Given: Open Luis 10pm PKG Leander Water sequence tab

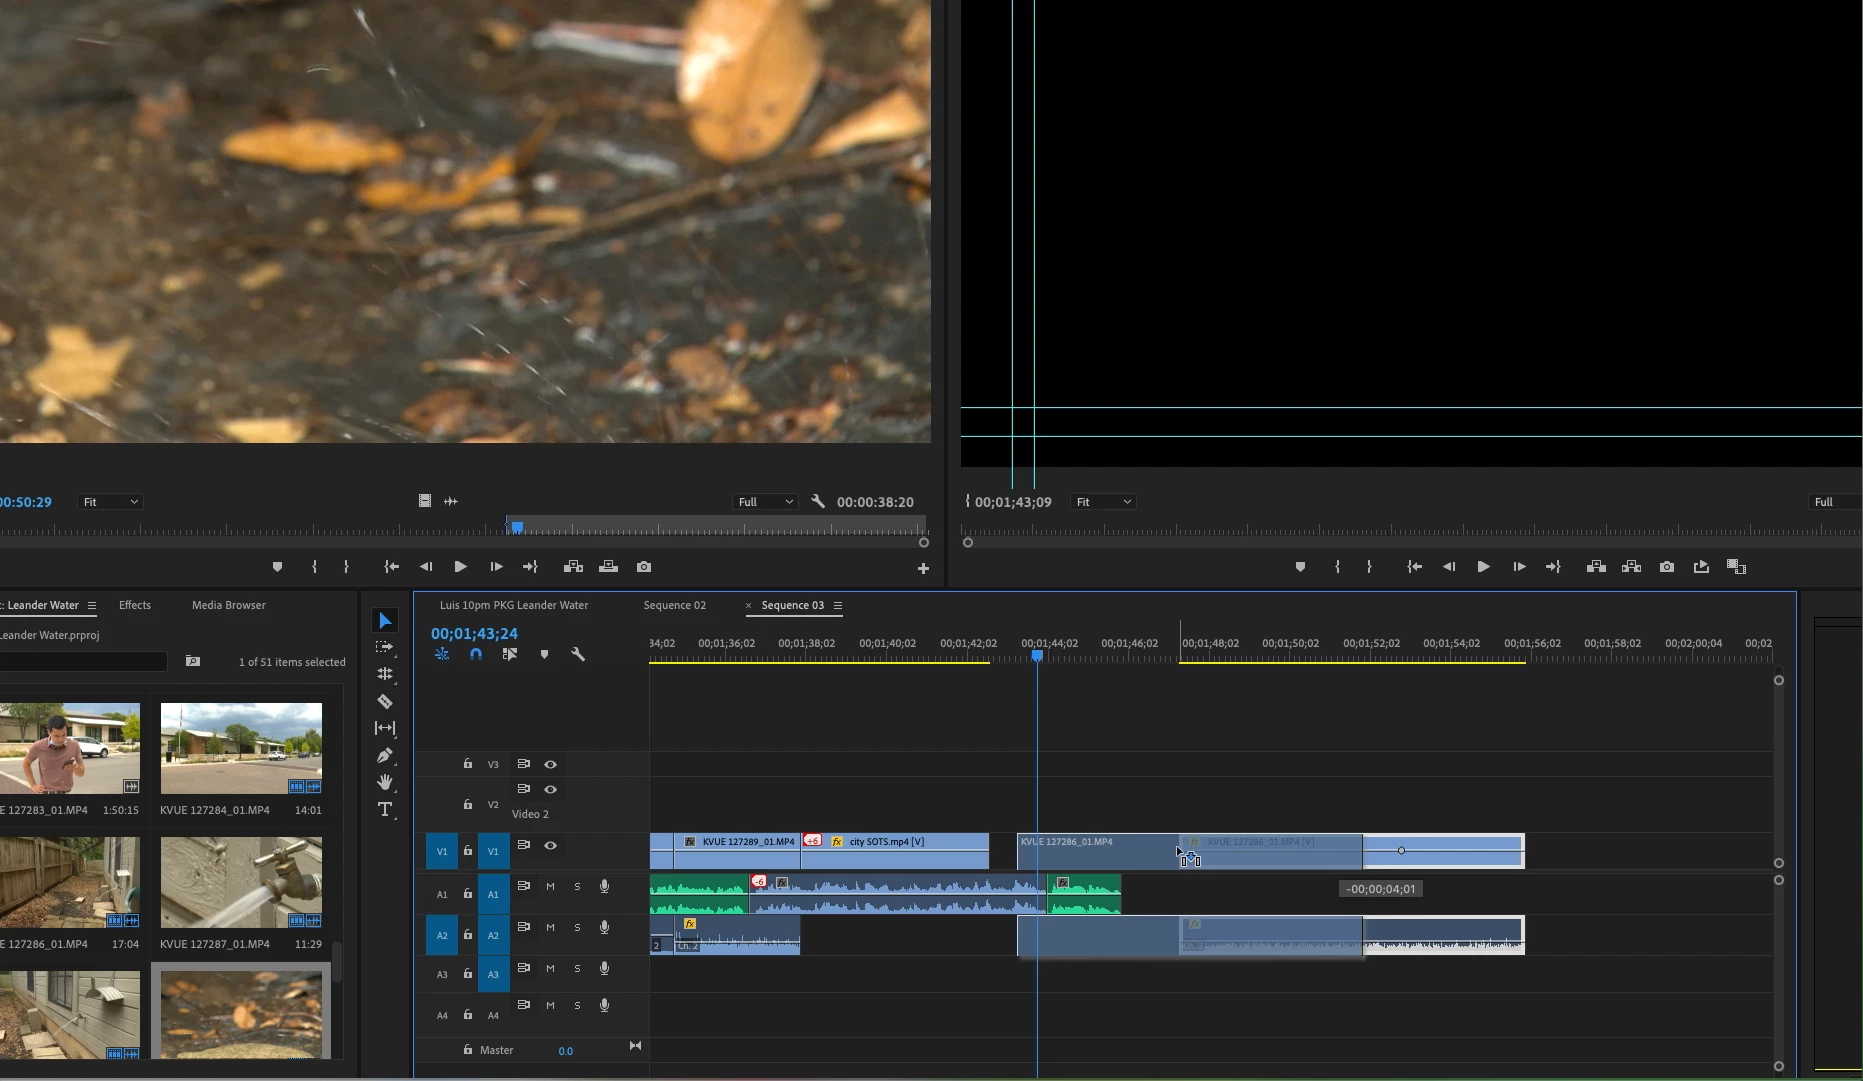Looking at the screenshot, I should tap(514, 605).
